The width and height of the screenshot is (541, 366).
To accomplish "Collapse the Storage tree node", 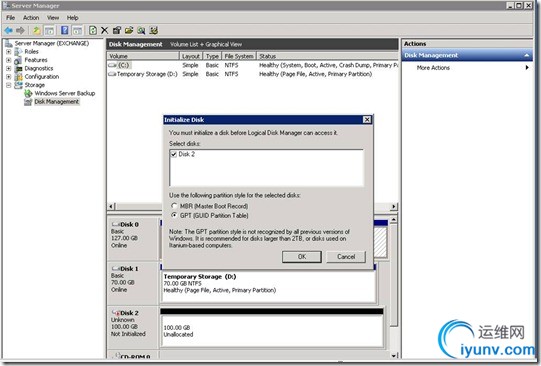I will (x=9, y=85).
